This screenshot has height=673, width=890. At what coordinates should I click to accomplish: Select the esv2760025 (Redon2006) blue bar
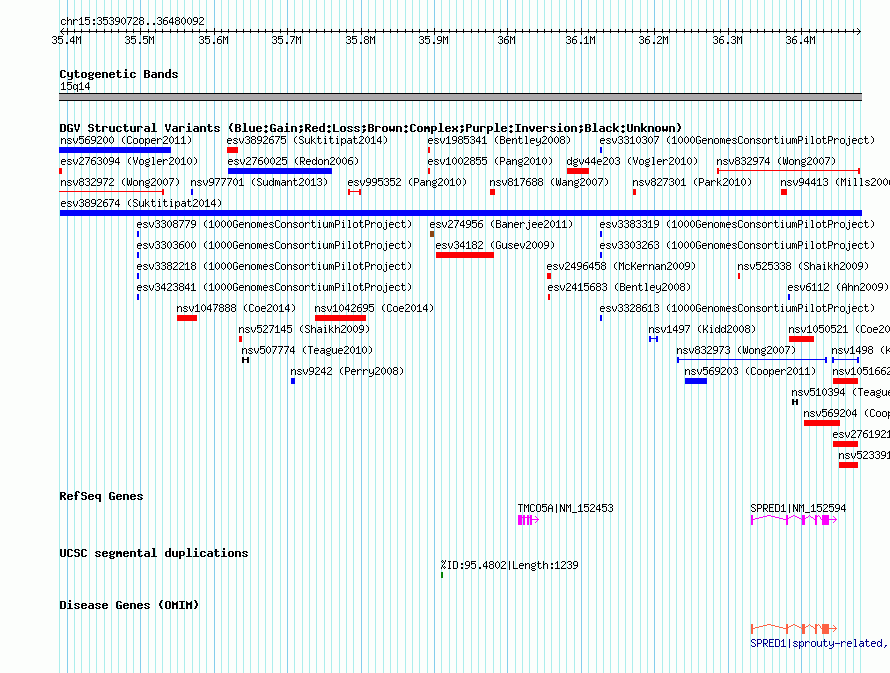[280, 171]
